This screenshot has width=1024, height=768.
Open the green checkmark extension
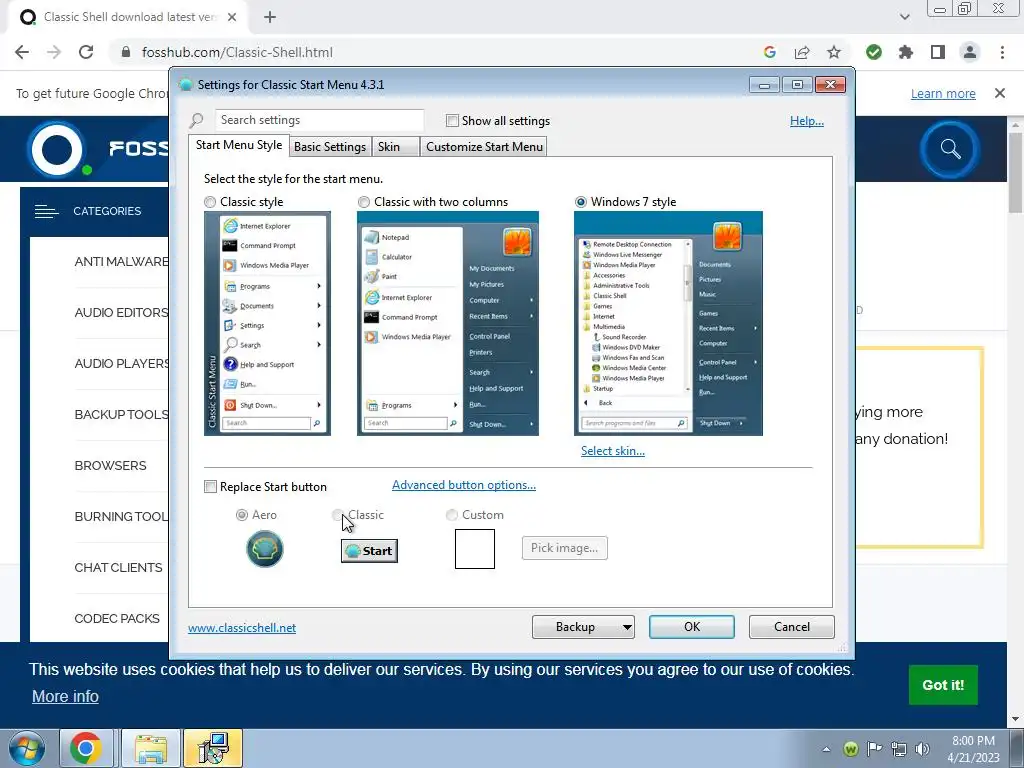click(x=874, y=52)
